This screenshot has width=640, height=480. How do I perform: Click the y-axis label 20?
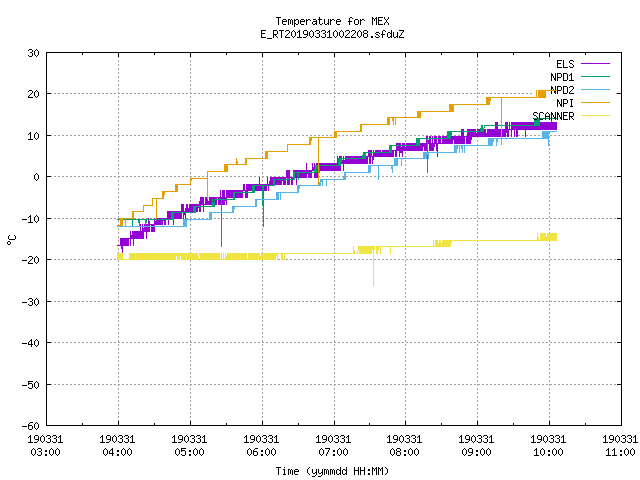pos(33,94)
